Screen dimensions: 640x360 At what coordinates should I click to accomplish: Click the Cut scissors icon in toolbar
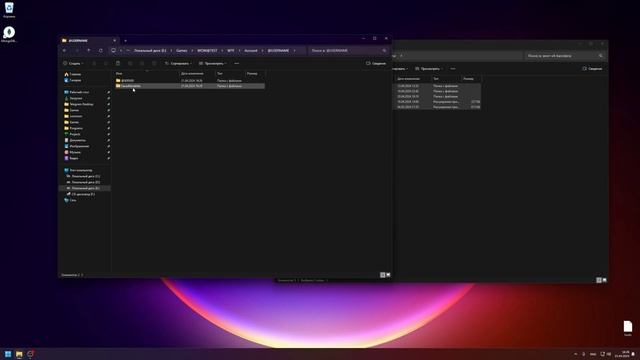click(94, 64)
